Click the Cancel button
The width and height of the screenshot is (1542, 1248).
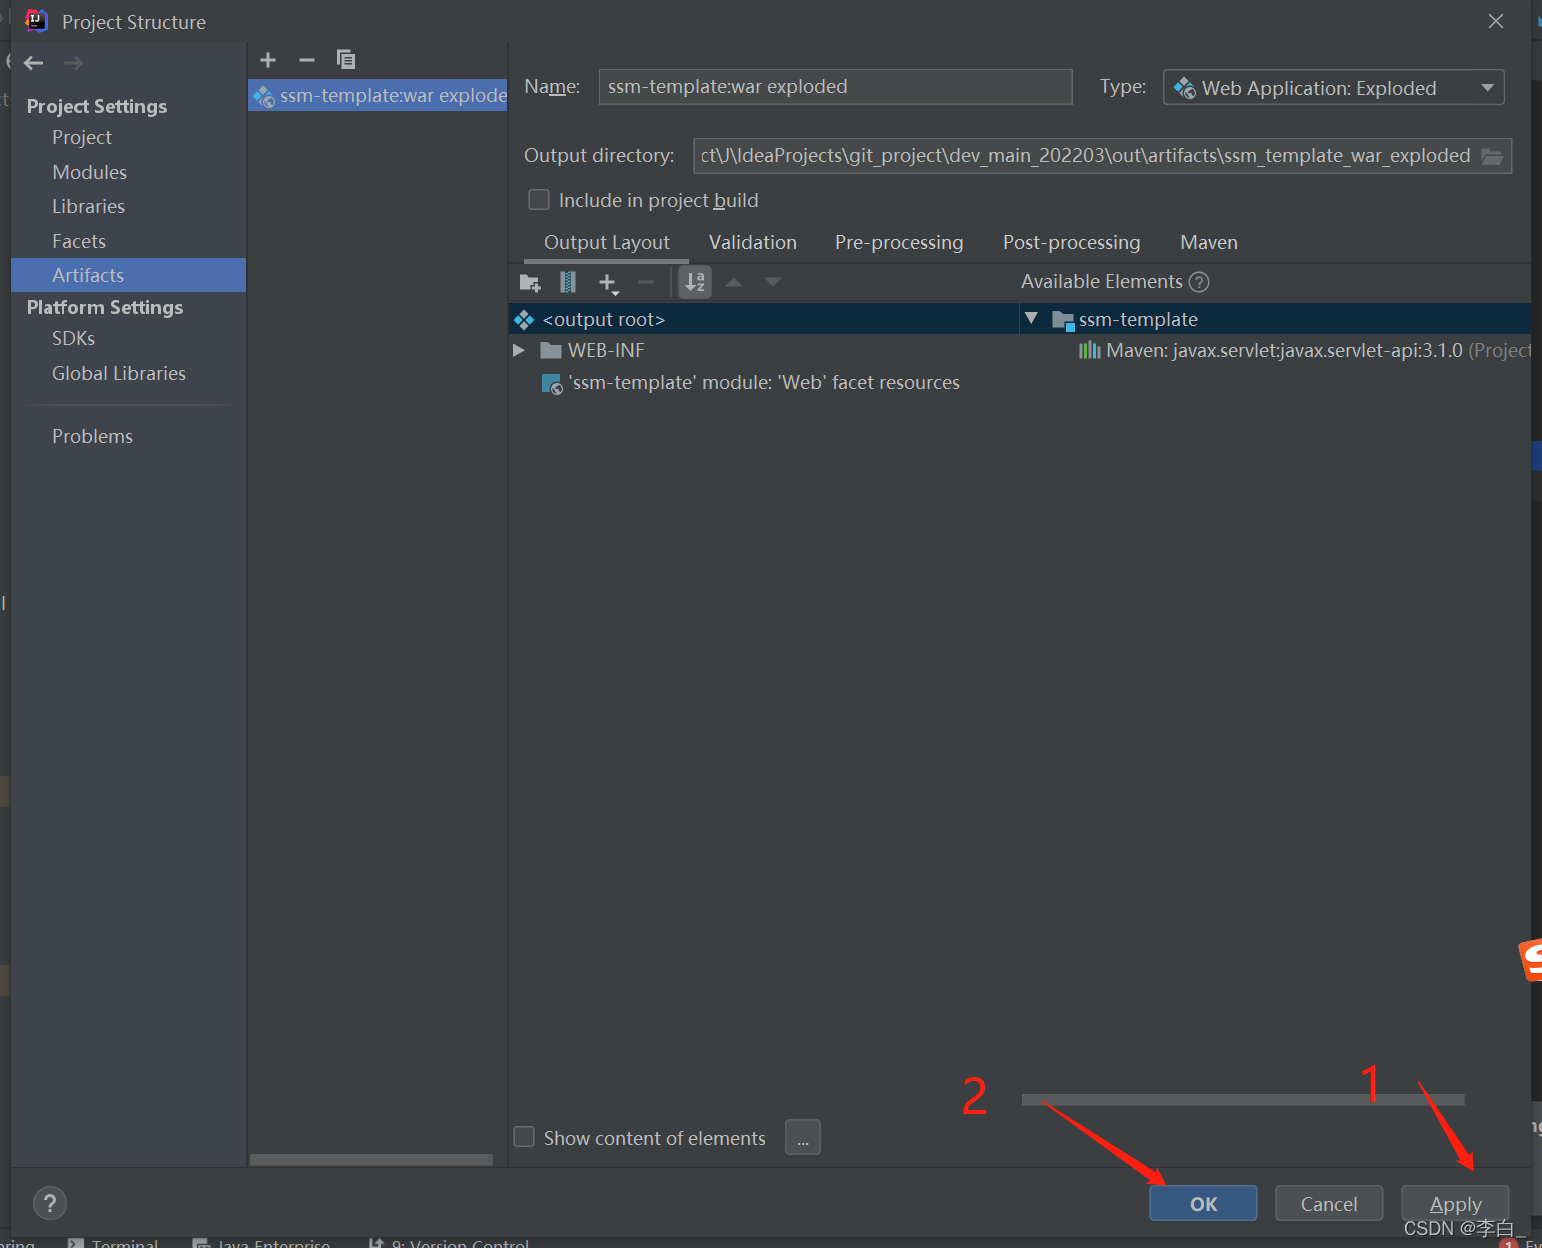coord(1329,1203)
